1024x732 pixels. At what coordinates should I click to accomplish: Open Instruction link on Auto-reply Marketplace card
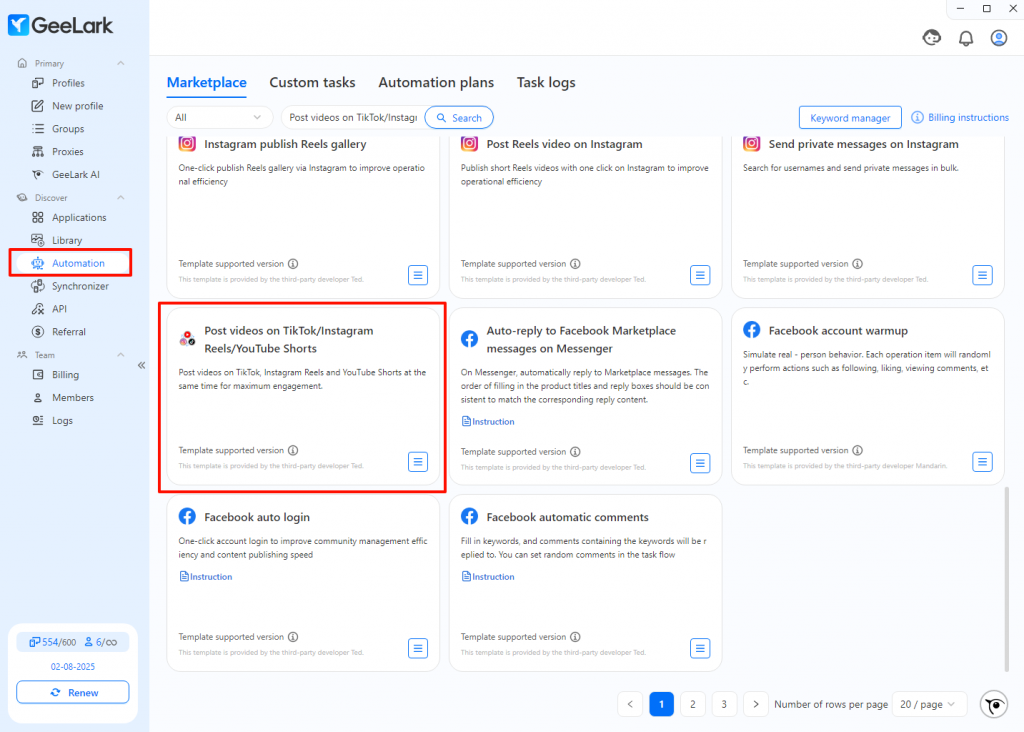pos(488,422)
